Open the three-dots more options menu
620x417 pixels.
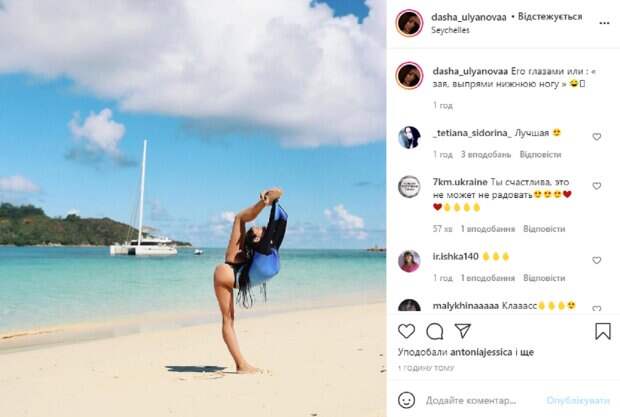pyautogui.click(x=604, y=23)
